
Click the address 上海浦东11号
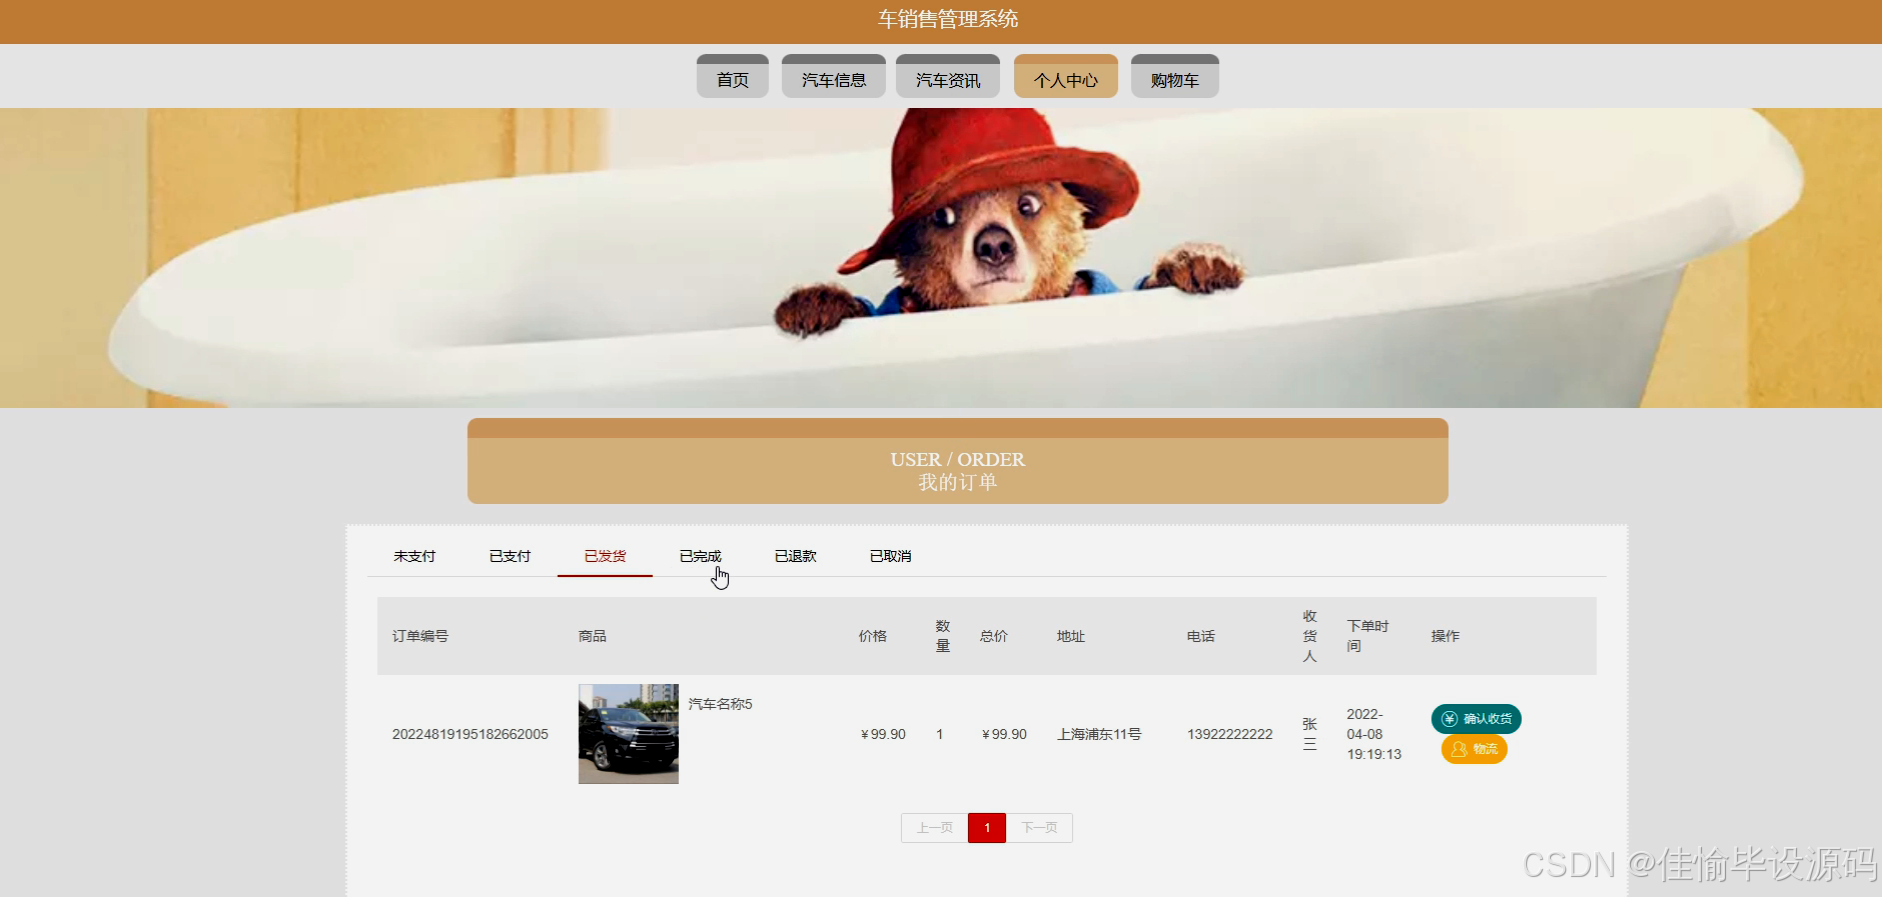point(1099,734)
